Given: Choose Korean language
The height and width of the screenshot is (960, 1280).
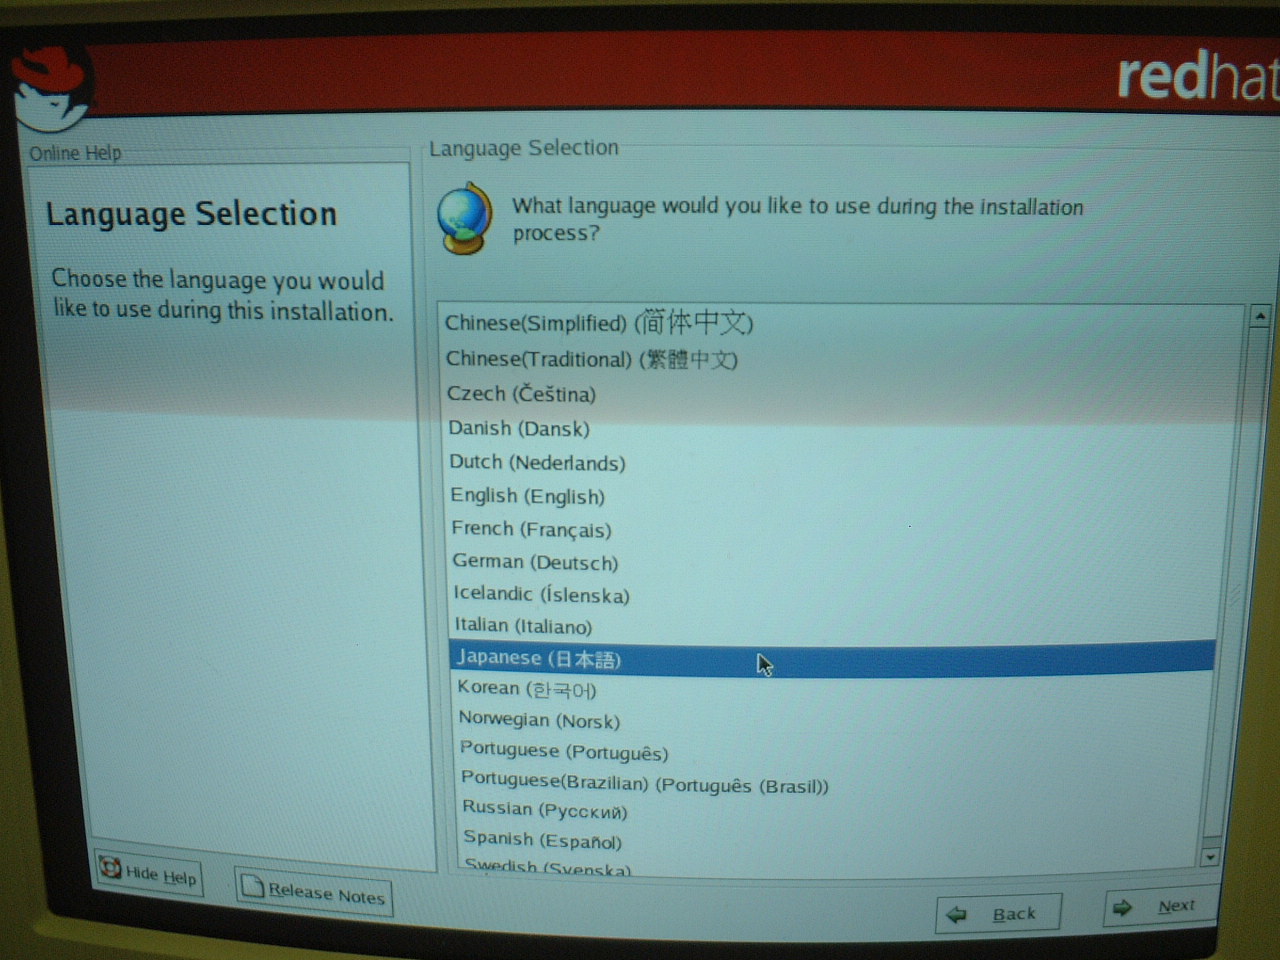Looking at the screenshot, I should [833, 689].
